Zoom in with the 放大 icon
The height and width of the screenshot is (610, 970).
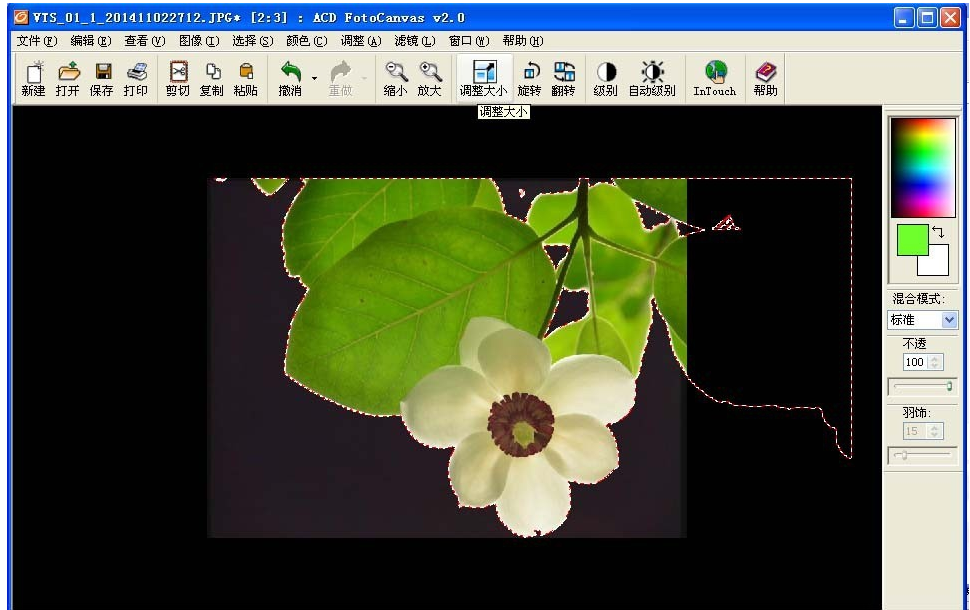429,78
